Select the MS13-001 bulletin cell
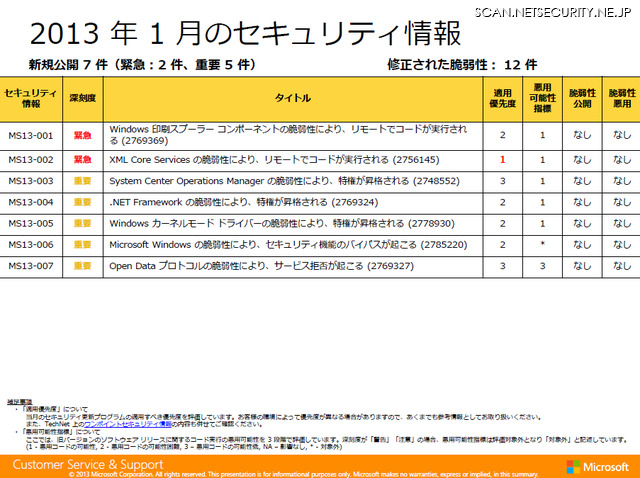 click(31, 136)
